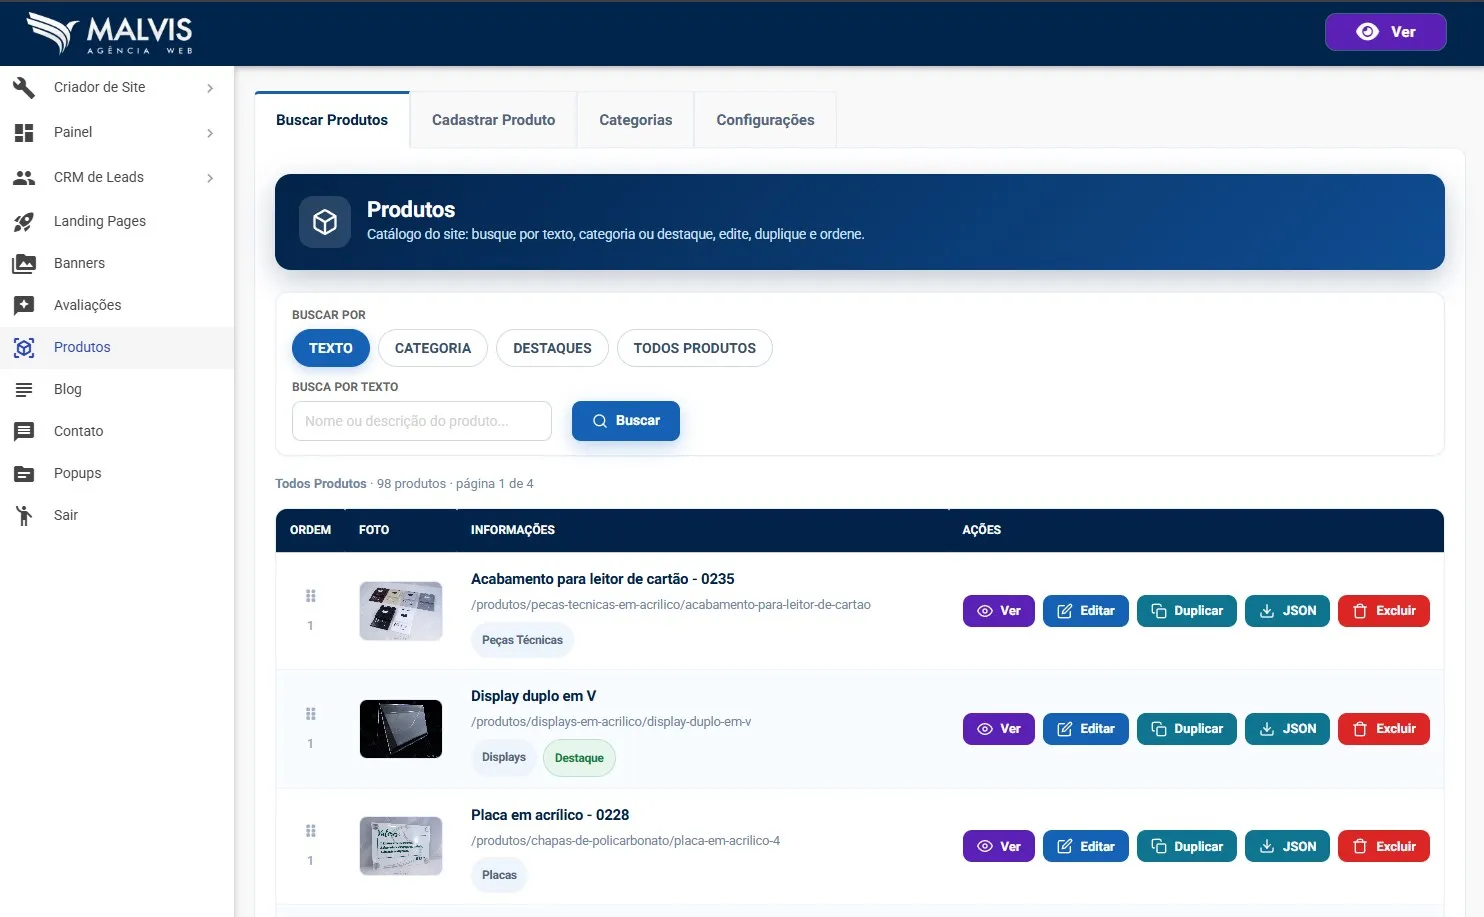Screen dimensions: 1484x917
Task: Duplicate the Placa em acrílico - 0228 product
Action: pos(1187,846)
